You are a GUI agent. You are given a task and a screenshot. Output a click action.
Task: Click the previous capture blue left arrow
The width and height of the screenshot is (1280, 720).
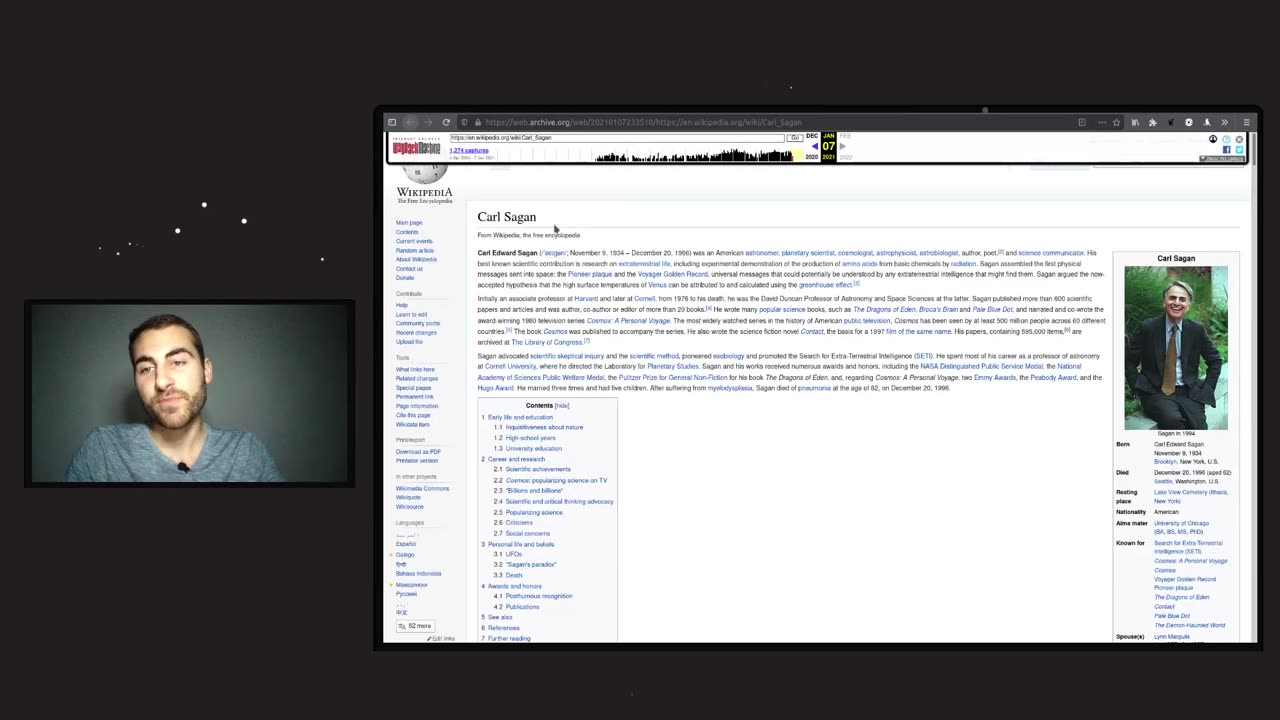coord(814,147)
